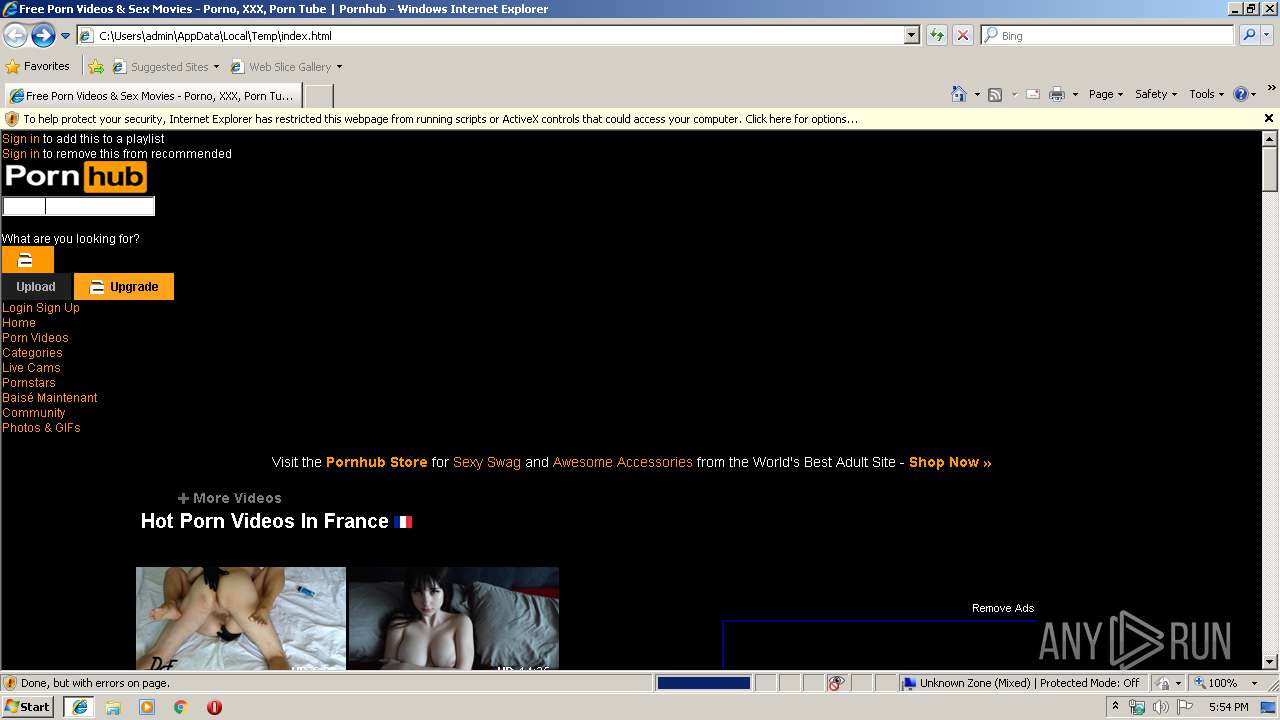Open the Community navigation link
This screenshot has height=720, width=1280.
(34, 413)
